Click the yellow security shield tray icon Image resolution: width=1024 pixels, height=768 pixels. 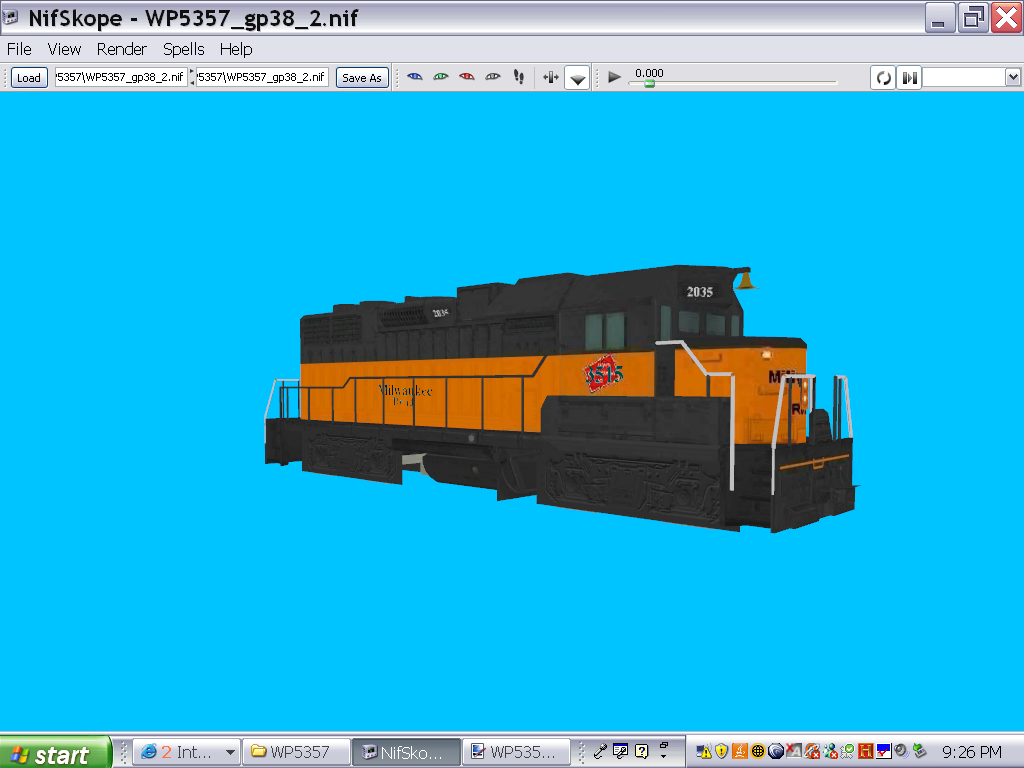[x=721, y=752]
